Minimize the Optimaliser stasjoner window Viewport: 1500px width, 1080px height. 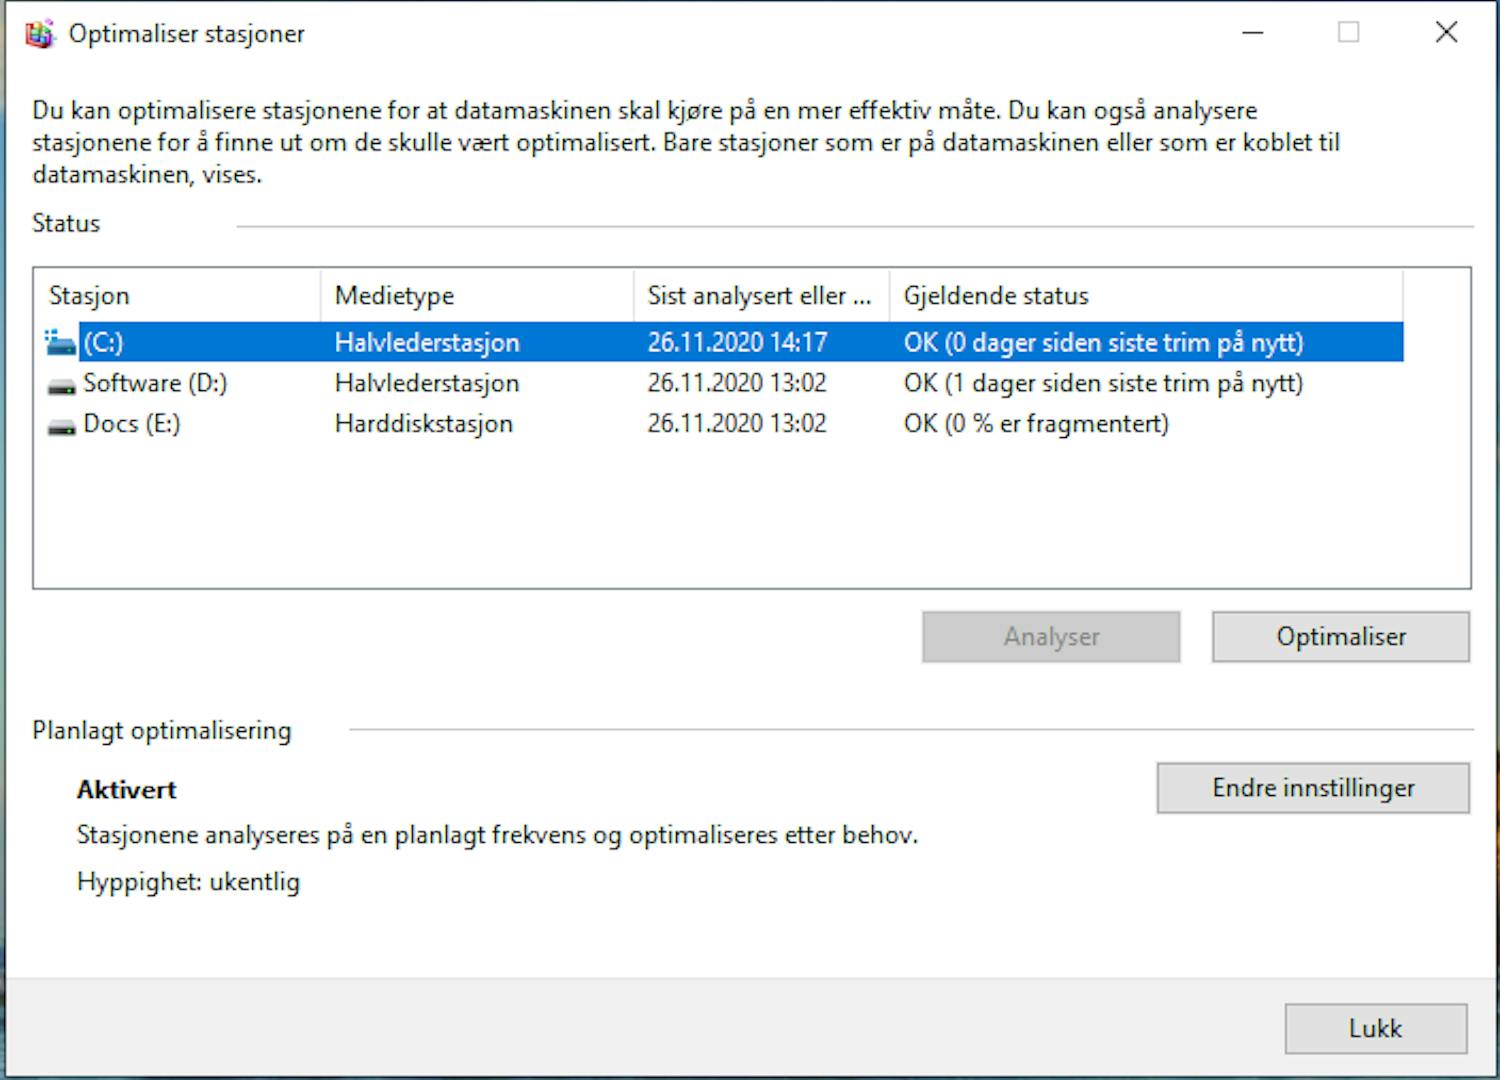click(1252, 32)
